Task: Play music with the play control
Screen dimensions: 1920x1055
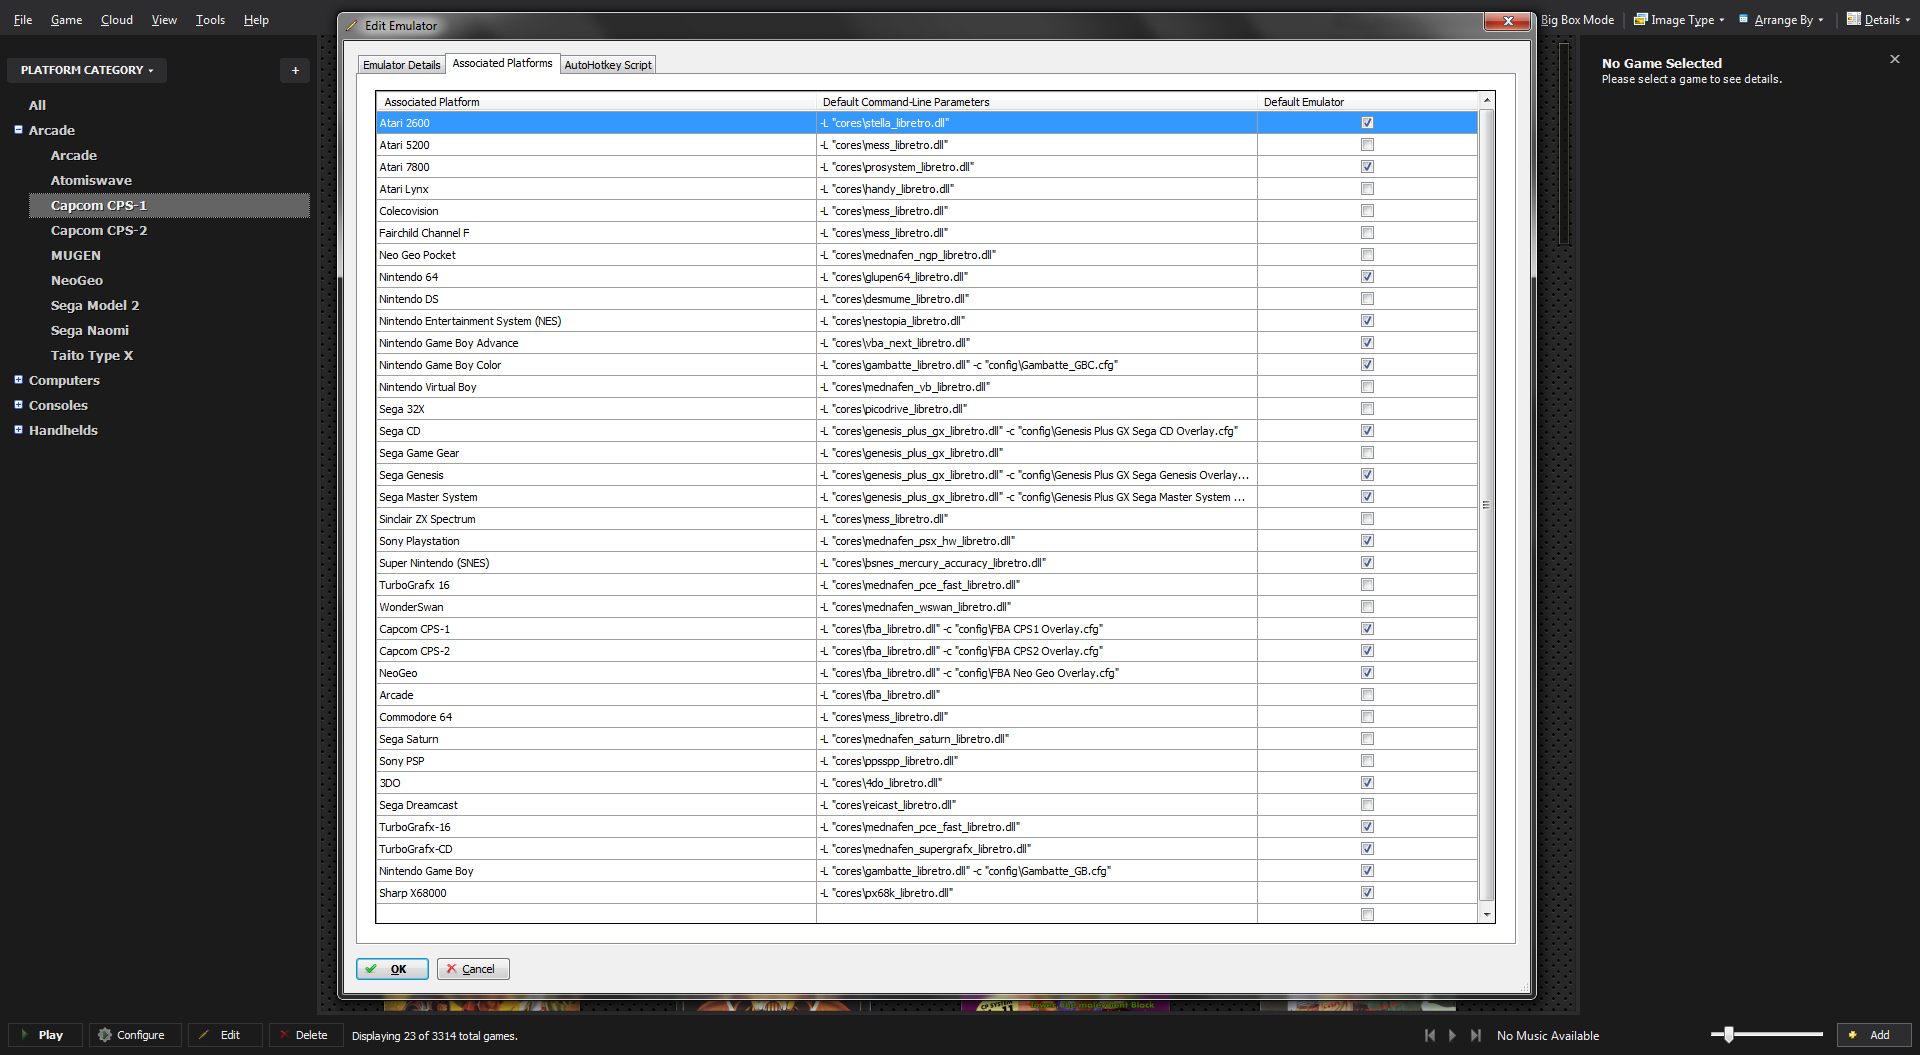Action: [1452, 1036]
